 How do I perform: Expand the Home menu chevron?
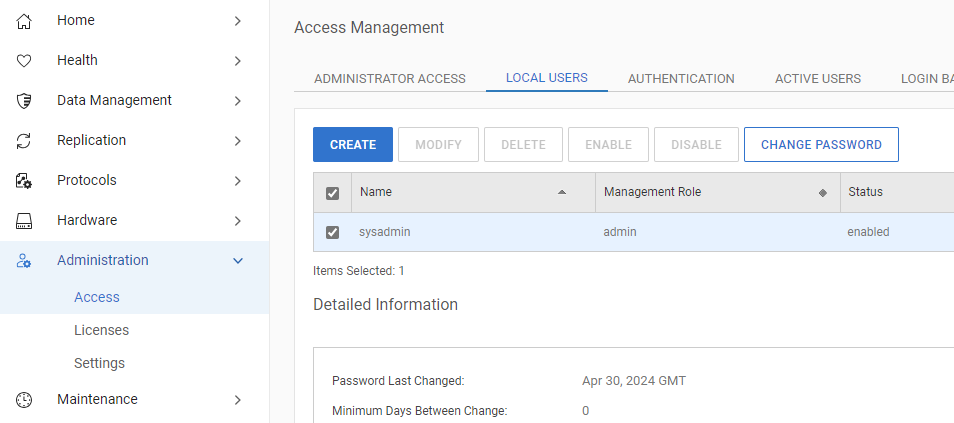[x=237, y=20]
